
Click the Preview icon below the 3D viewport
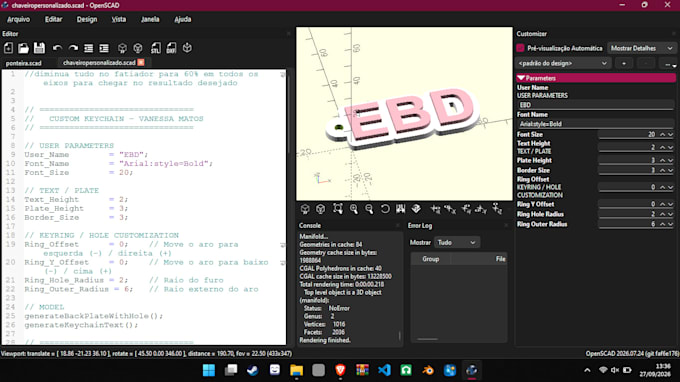pos(305,209)
